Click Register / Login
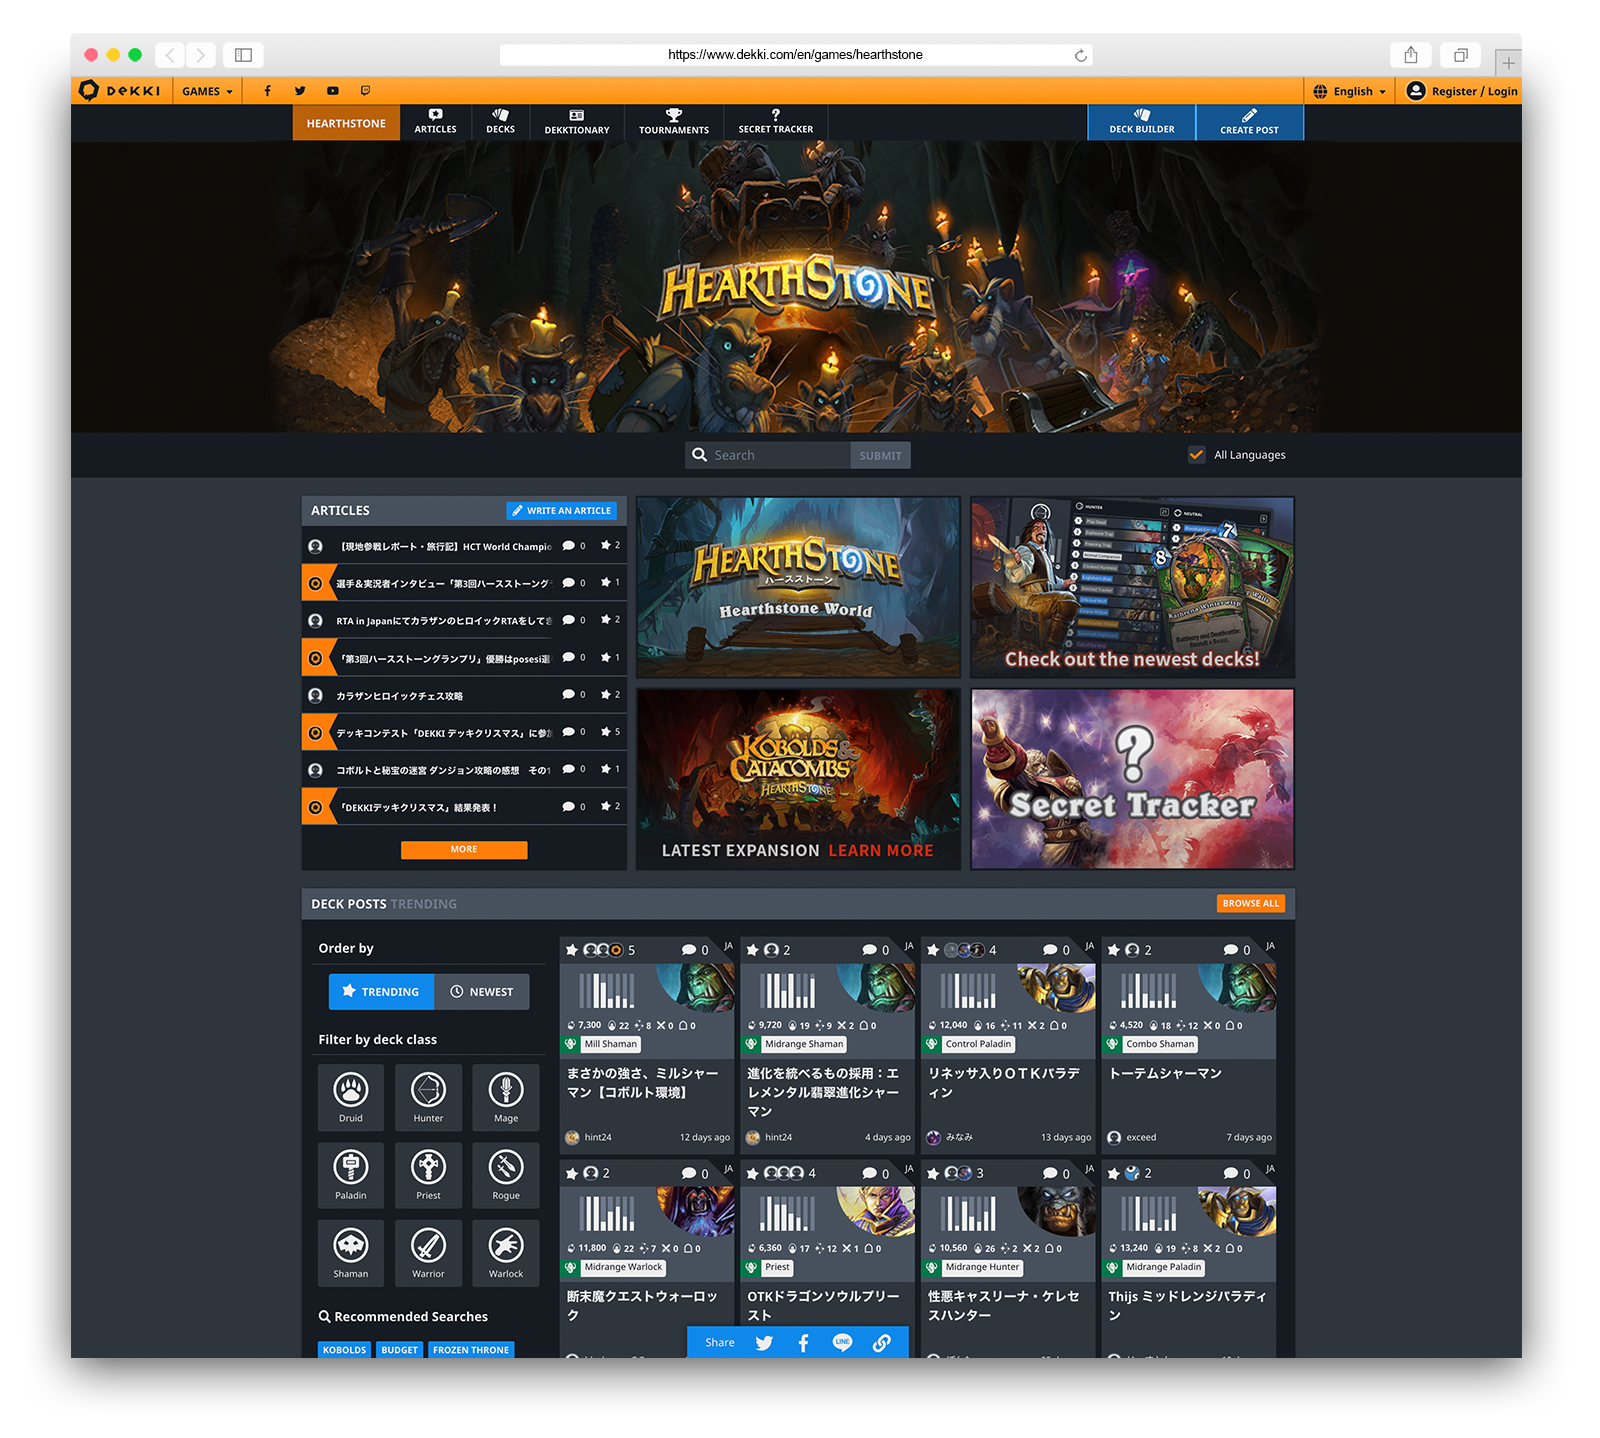Image resolution: width=1600 pixels, height=1438 pixels. click(1462, 91)
